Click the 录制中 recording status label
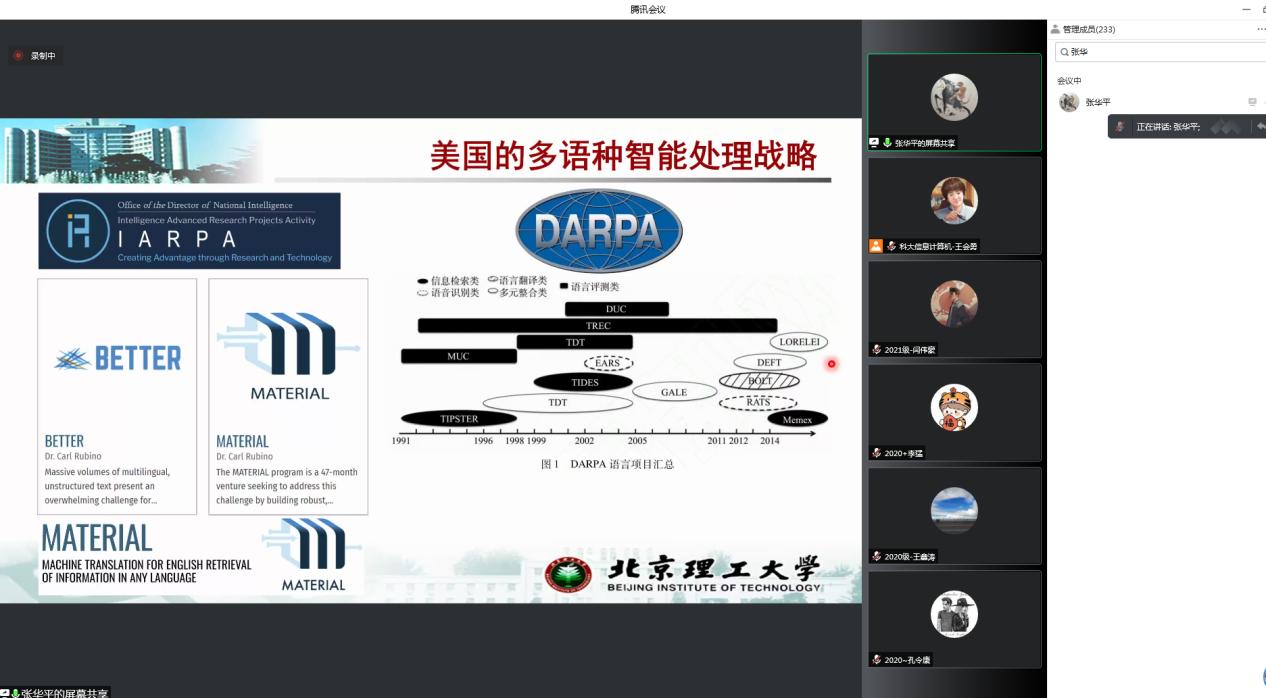The width and height of the screenshot is (1266, 698). click(43, 56)
